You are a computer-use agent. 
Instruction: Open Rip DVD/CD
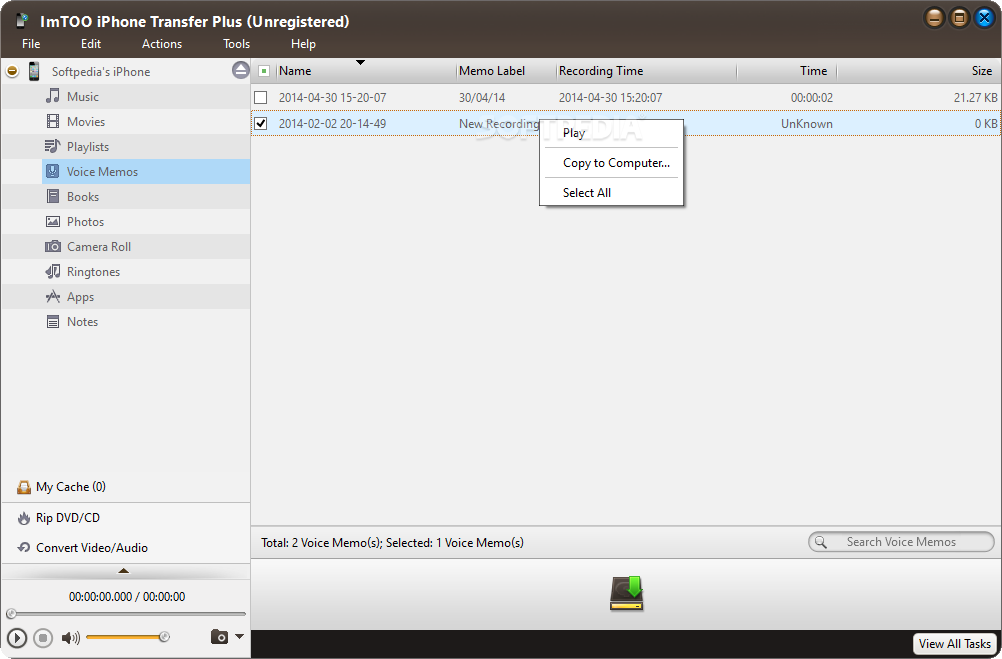click(68, 518)
